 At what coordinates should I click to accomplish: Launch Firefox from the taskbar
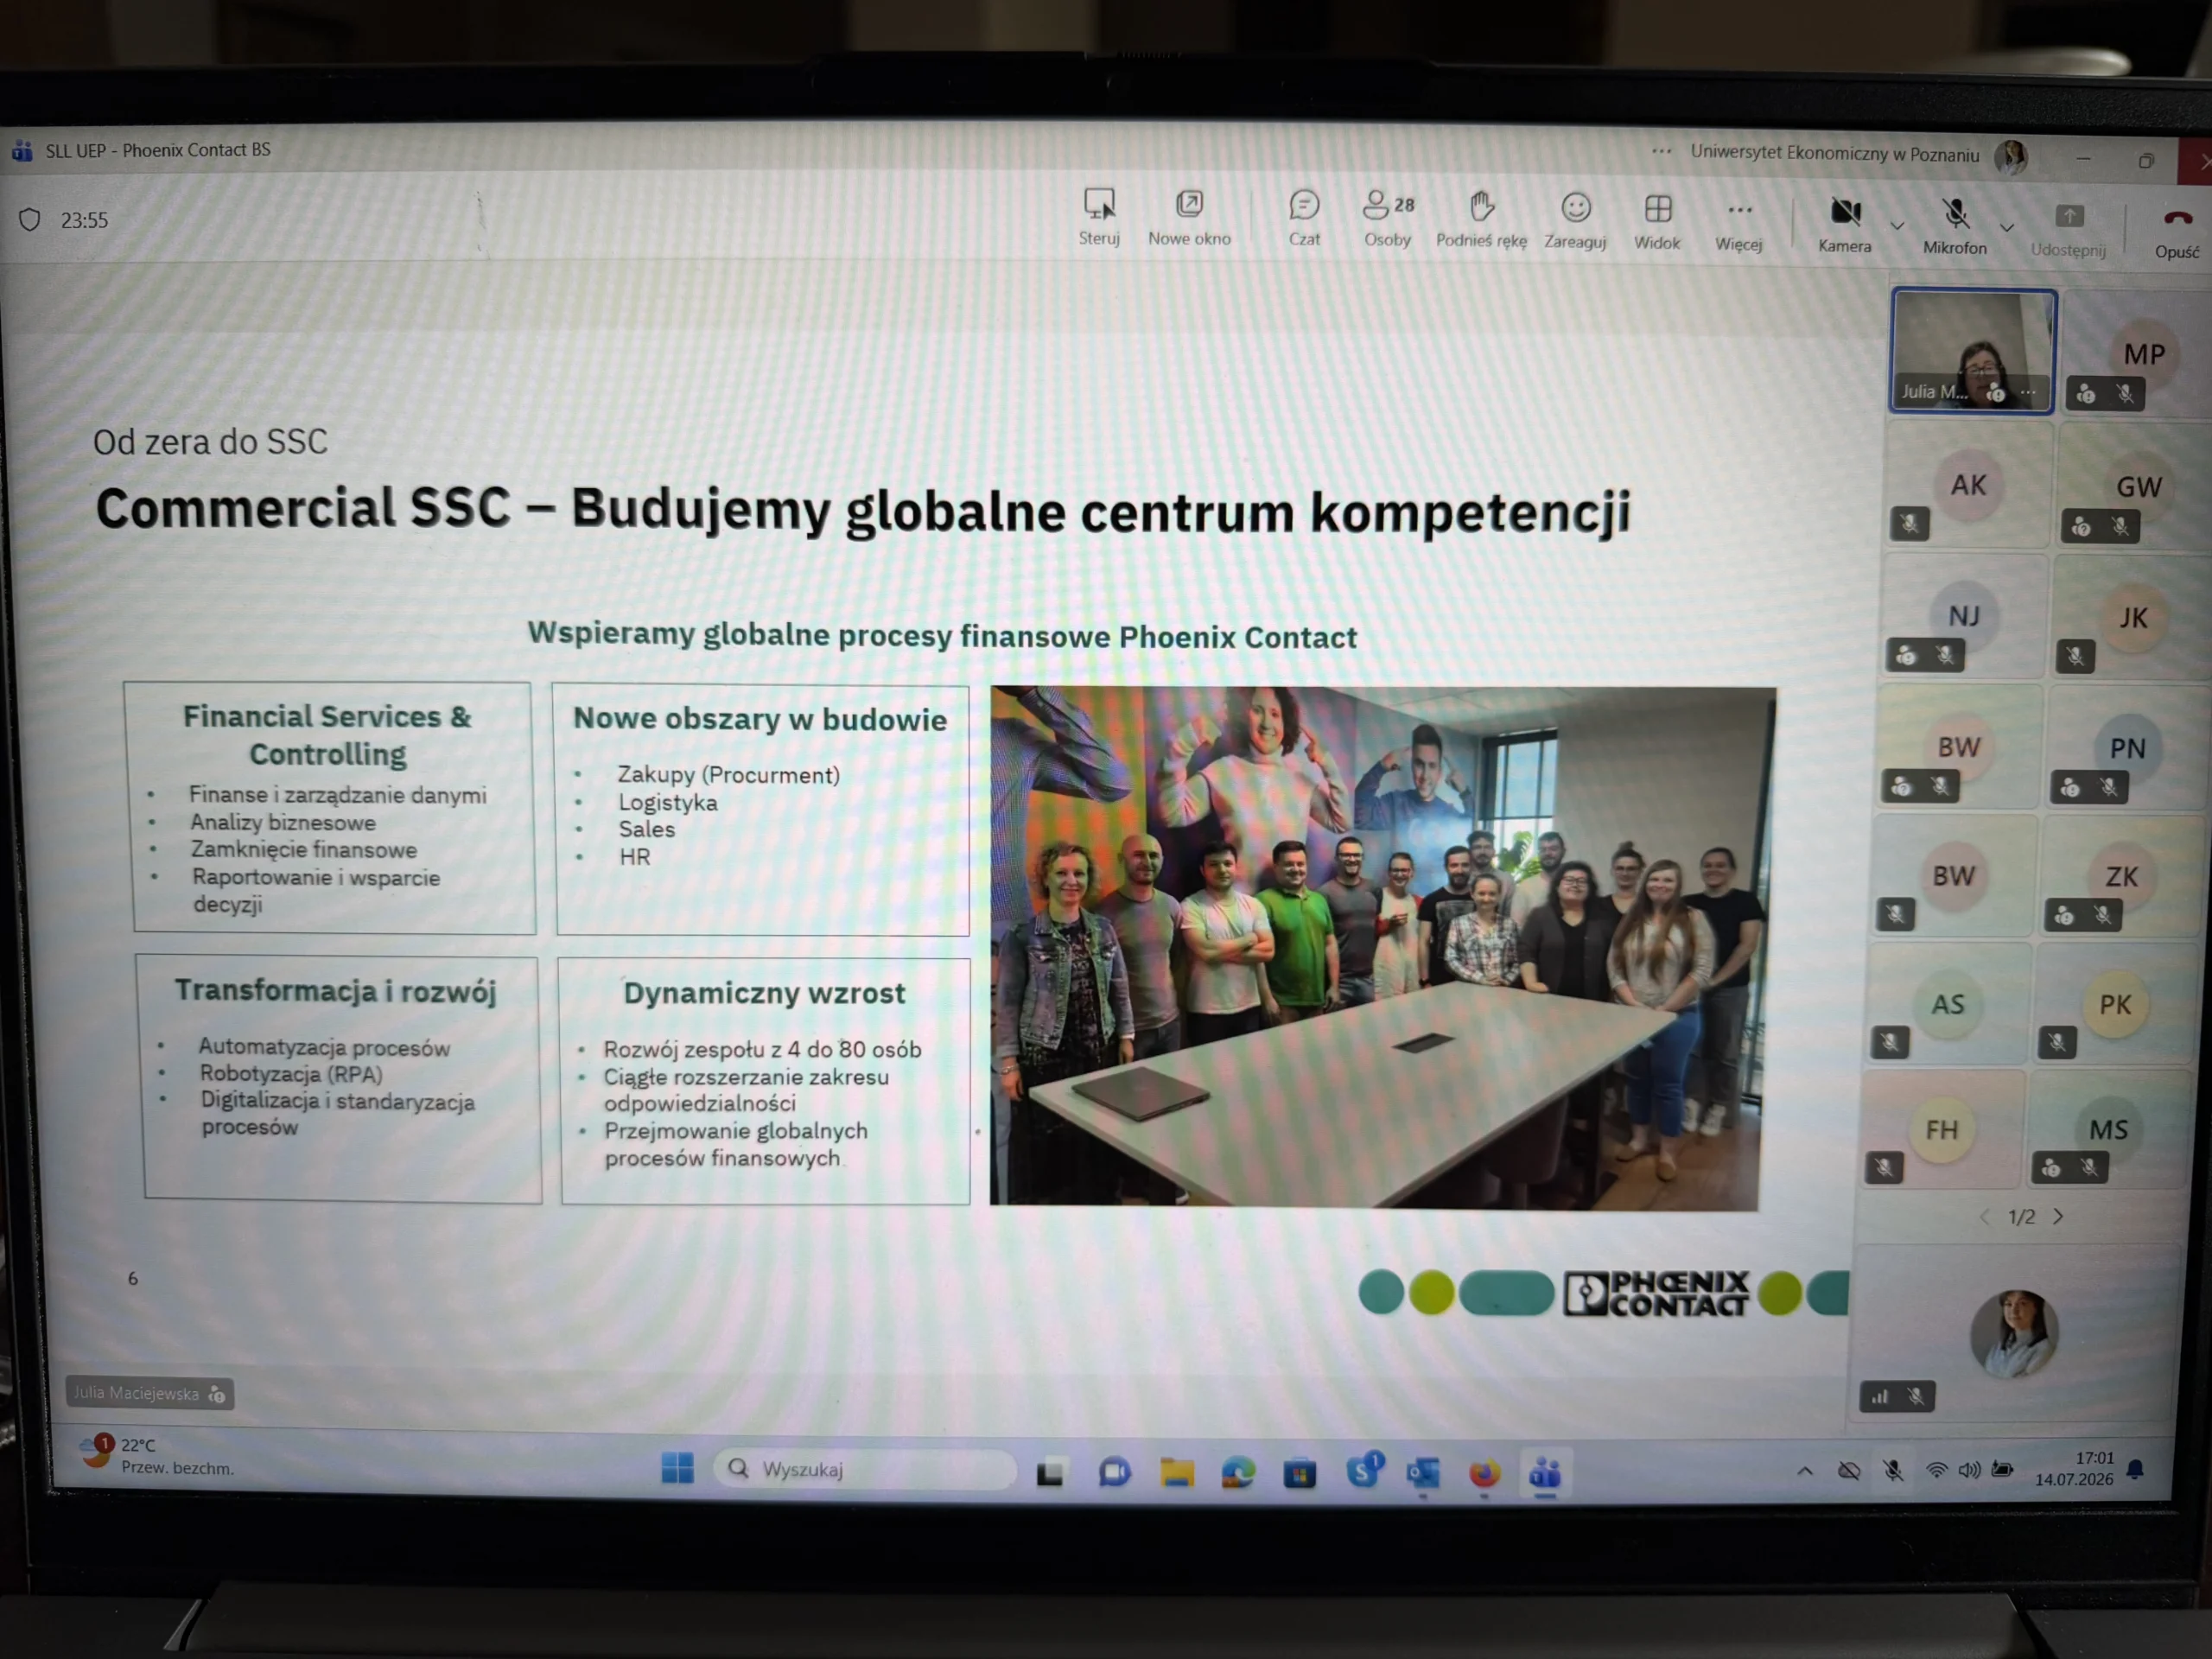click(1484, 1474)
